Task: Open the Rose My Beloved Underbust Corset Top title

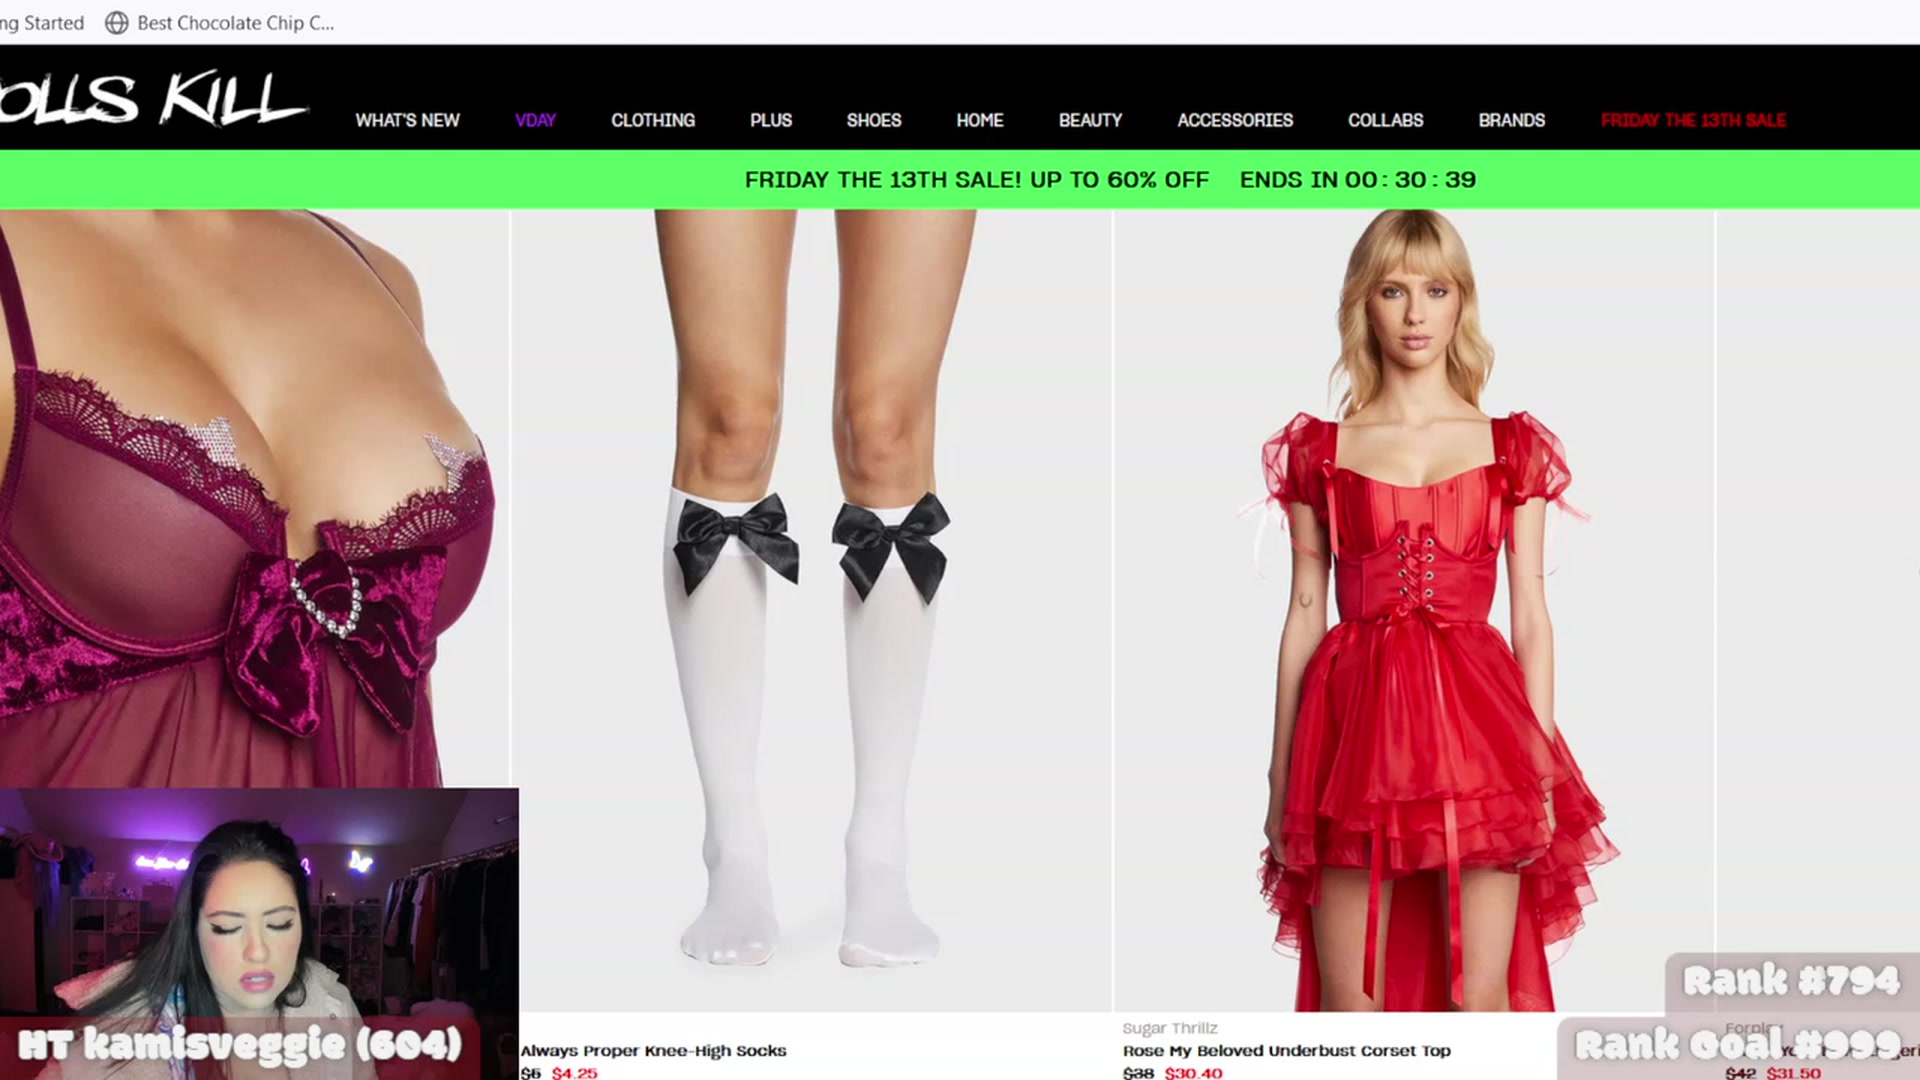Action: [1286, 1051]
